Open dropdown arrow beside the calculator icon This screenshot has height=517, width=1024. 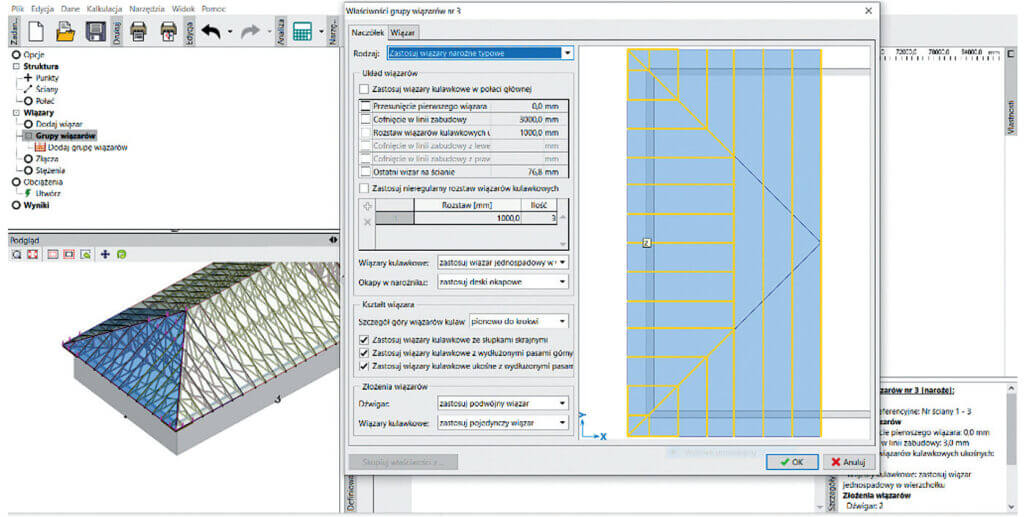[x=321, y=31]
